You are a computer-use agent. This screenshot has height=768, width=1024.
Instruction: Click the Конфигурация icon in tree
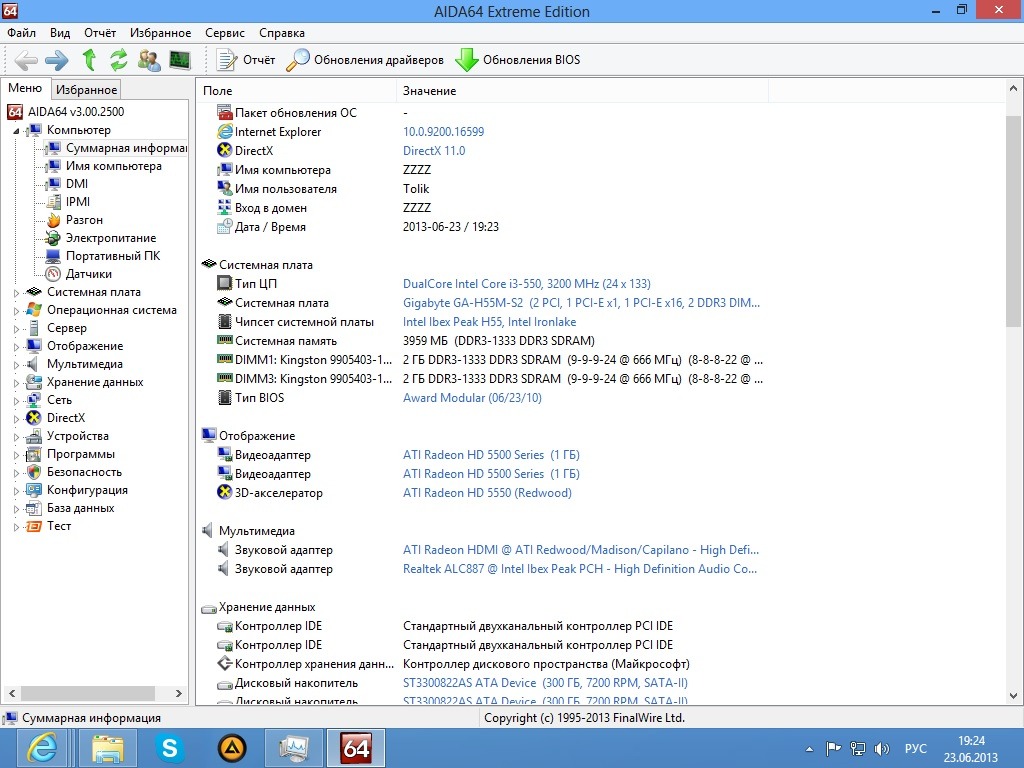coord(34,490)
